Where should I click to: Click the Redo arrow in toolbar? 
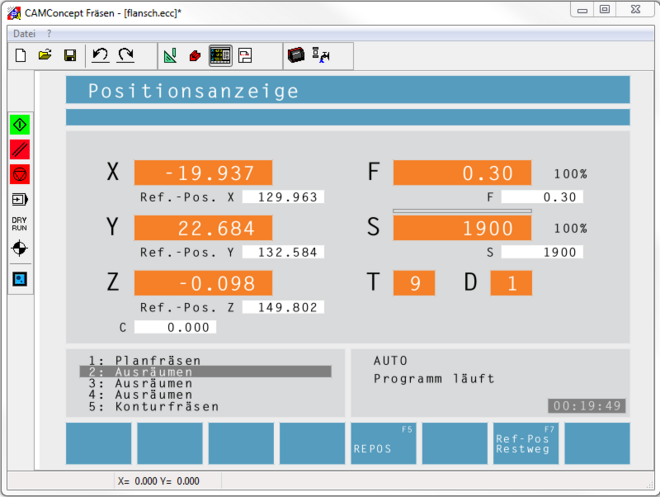tap(126, 55)
